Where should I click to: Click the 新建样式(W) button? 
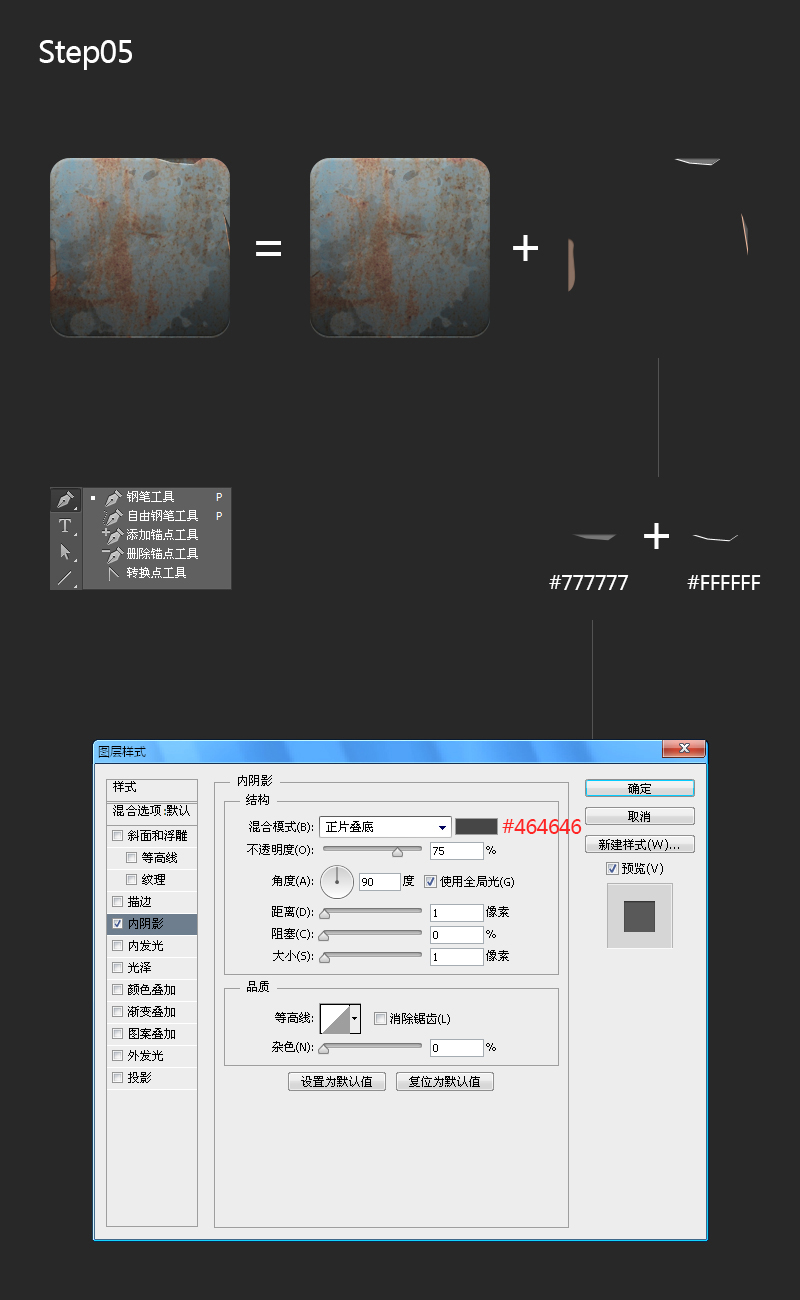point(639,843)
